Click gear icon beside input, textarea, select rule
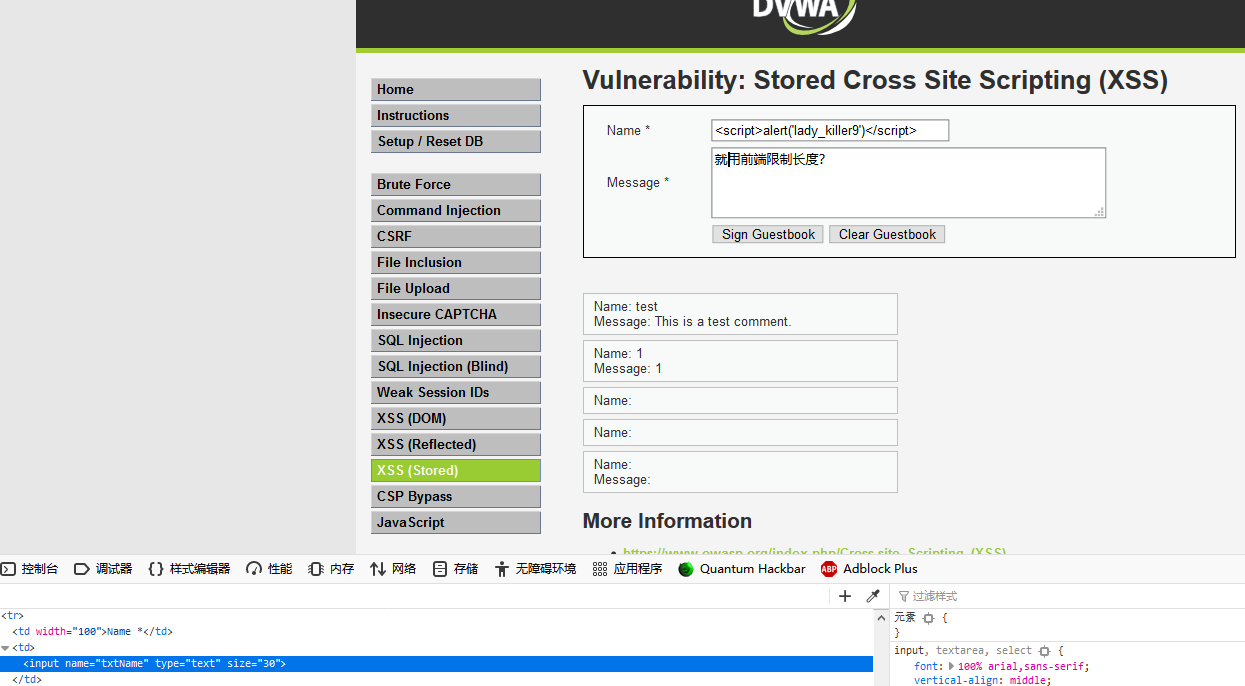Viewport: 1245px width, 686px height. pos(1045,650)
